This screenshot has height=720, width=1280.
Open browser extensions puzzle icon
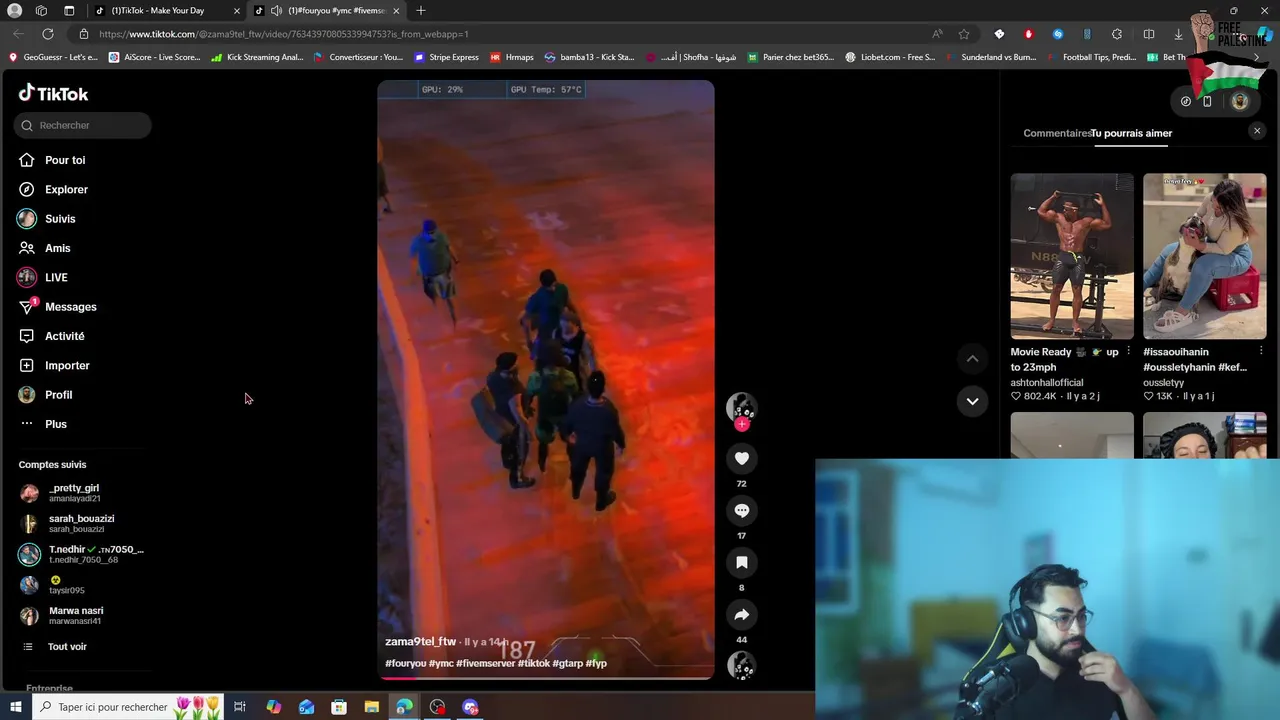[x=1117, y=34]
